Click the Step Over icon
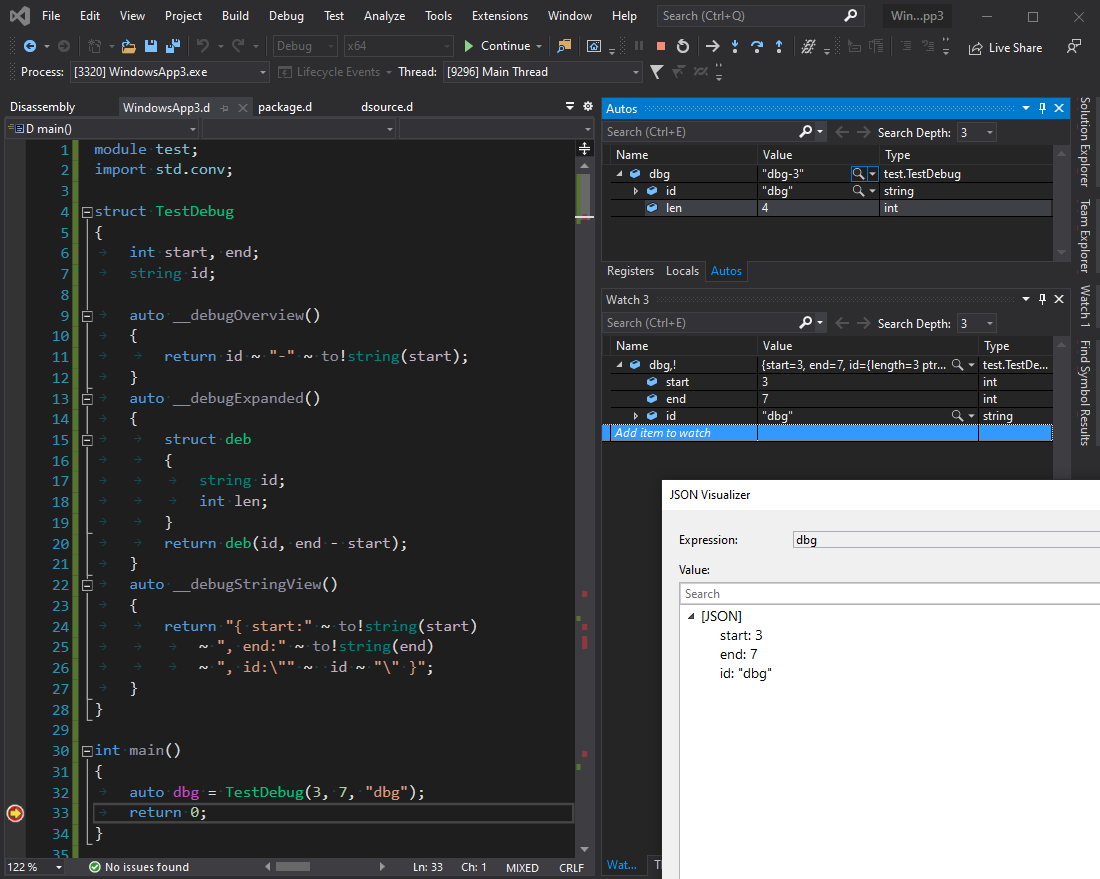Screen dimensions: 1100x879 click(757, 46)
